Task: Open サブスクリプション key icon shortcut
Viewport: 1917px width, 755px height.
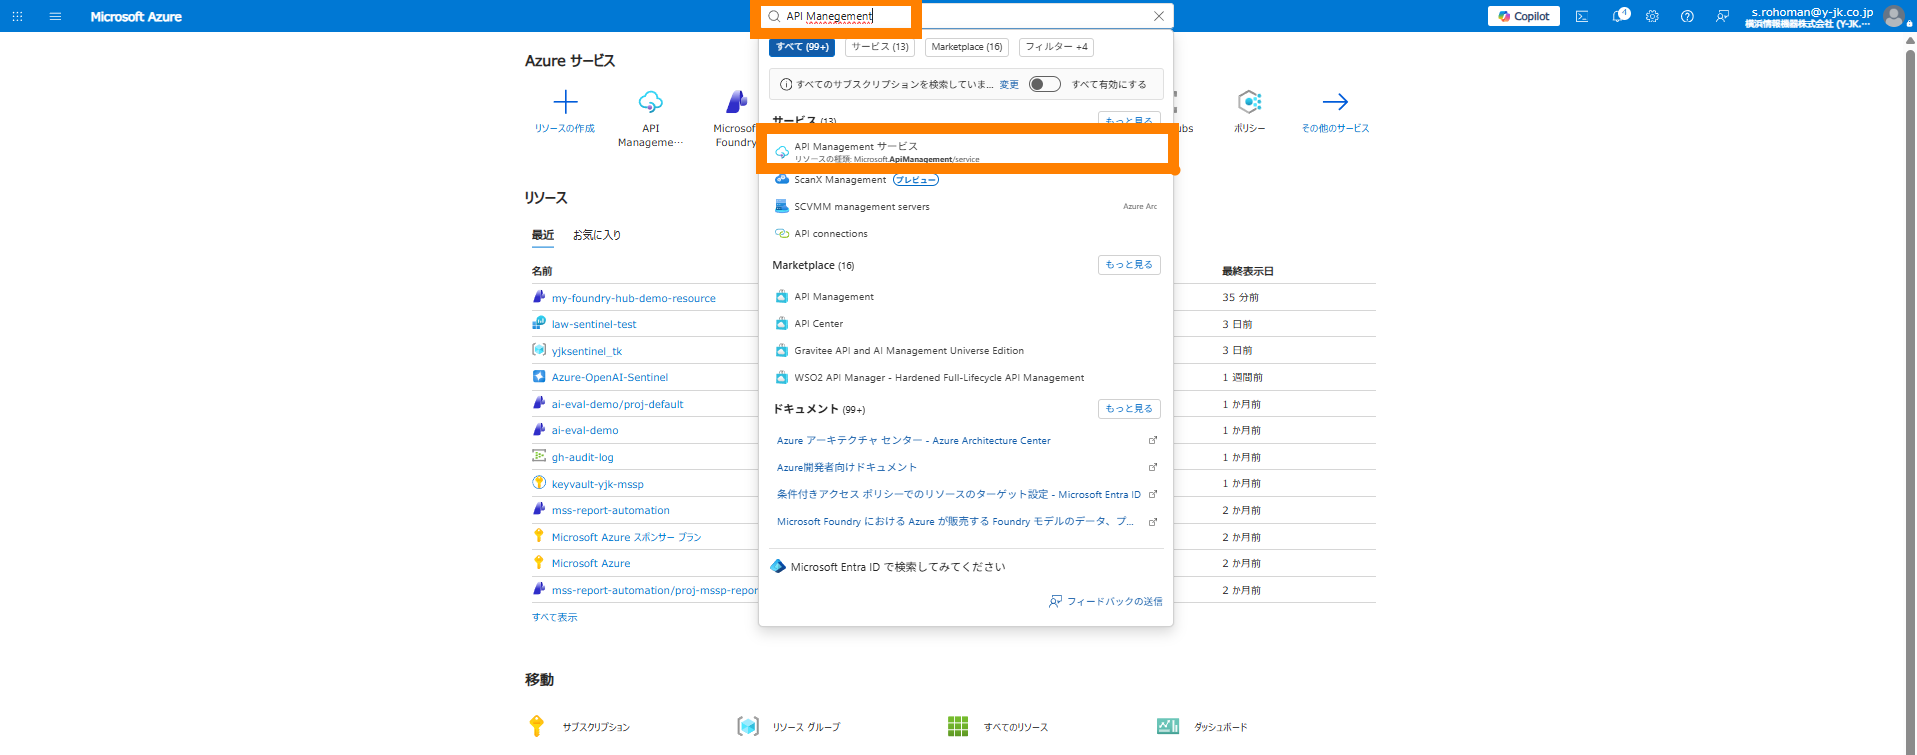Action: pos(537,726)
